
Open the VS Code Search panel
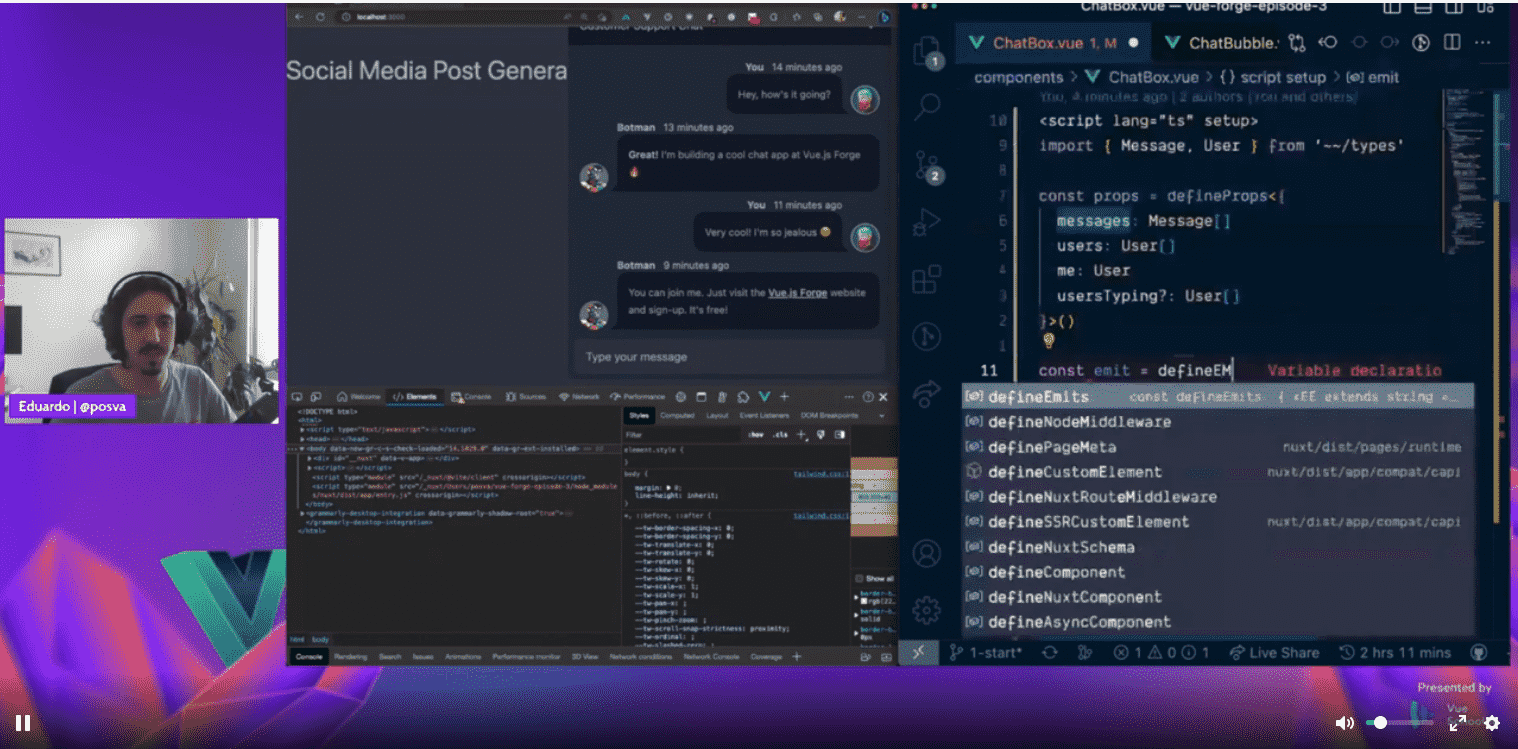tap(928, 106)
